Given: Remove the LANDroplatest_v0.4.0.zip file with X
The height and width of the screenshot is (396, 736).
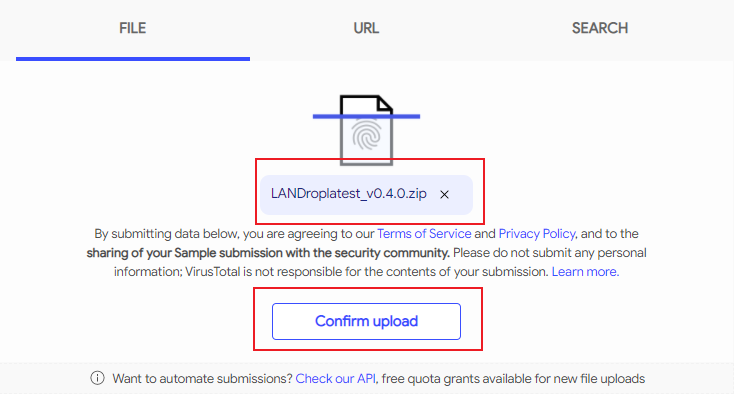Looking at the screenshot, I should pos(444,194).
